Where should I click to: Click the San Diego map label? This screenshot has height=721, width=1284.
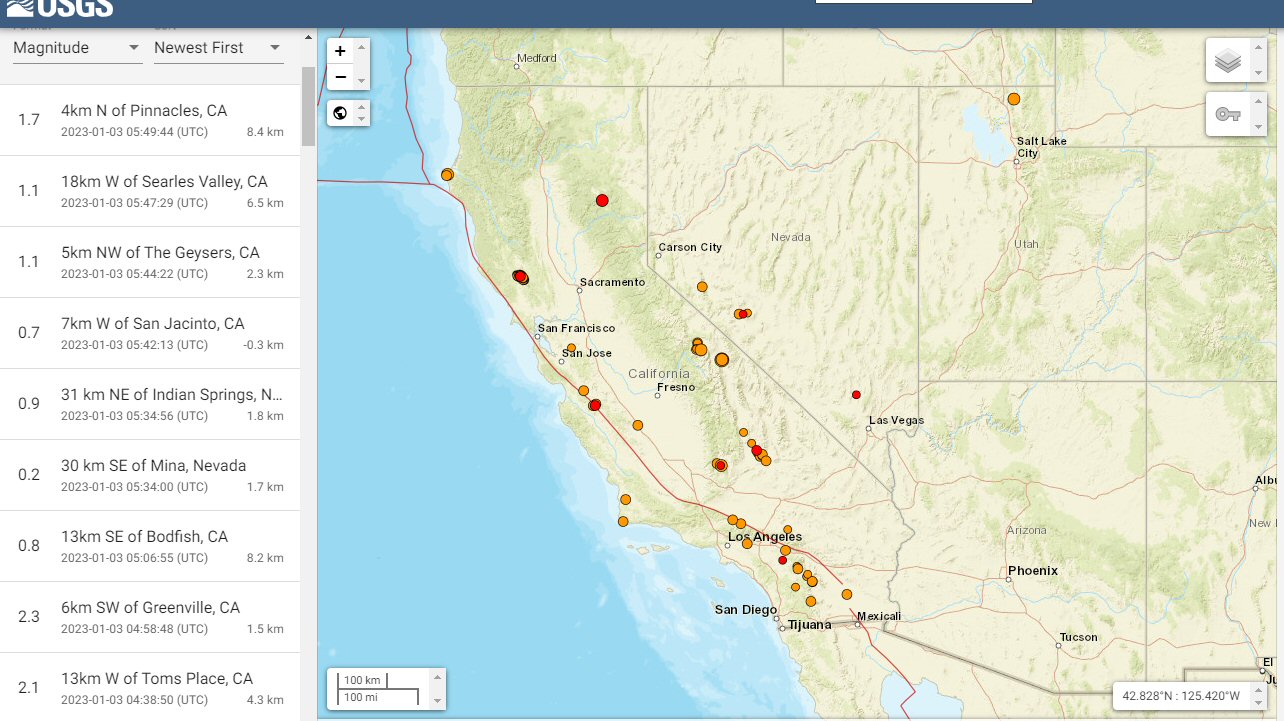[746, 610]
